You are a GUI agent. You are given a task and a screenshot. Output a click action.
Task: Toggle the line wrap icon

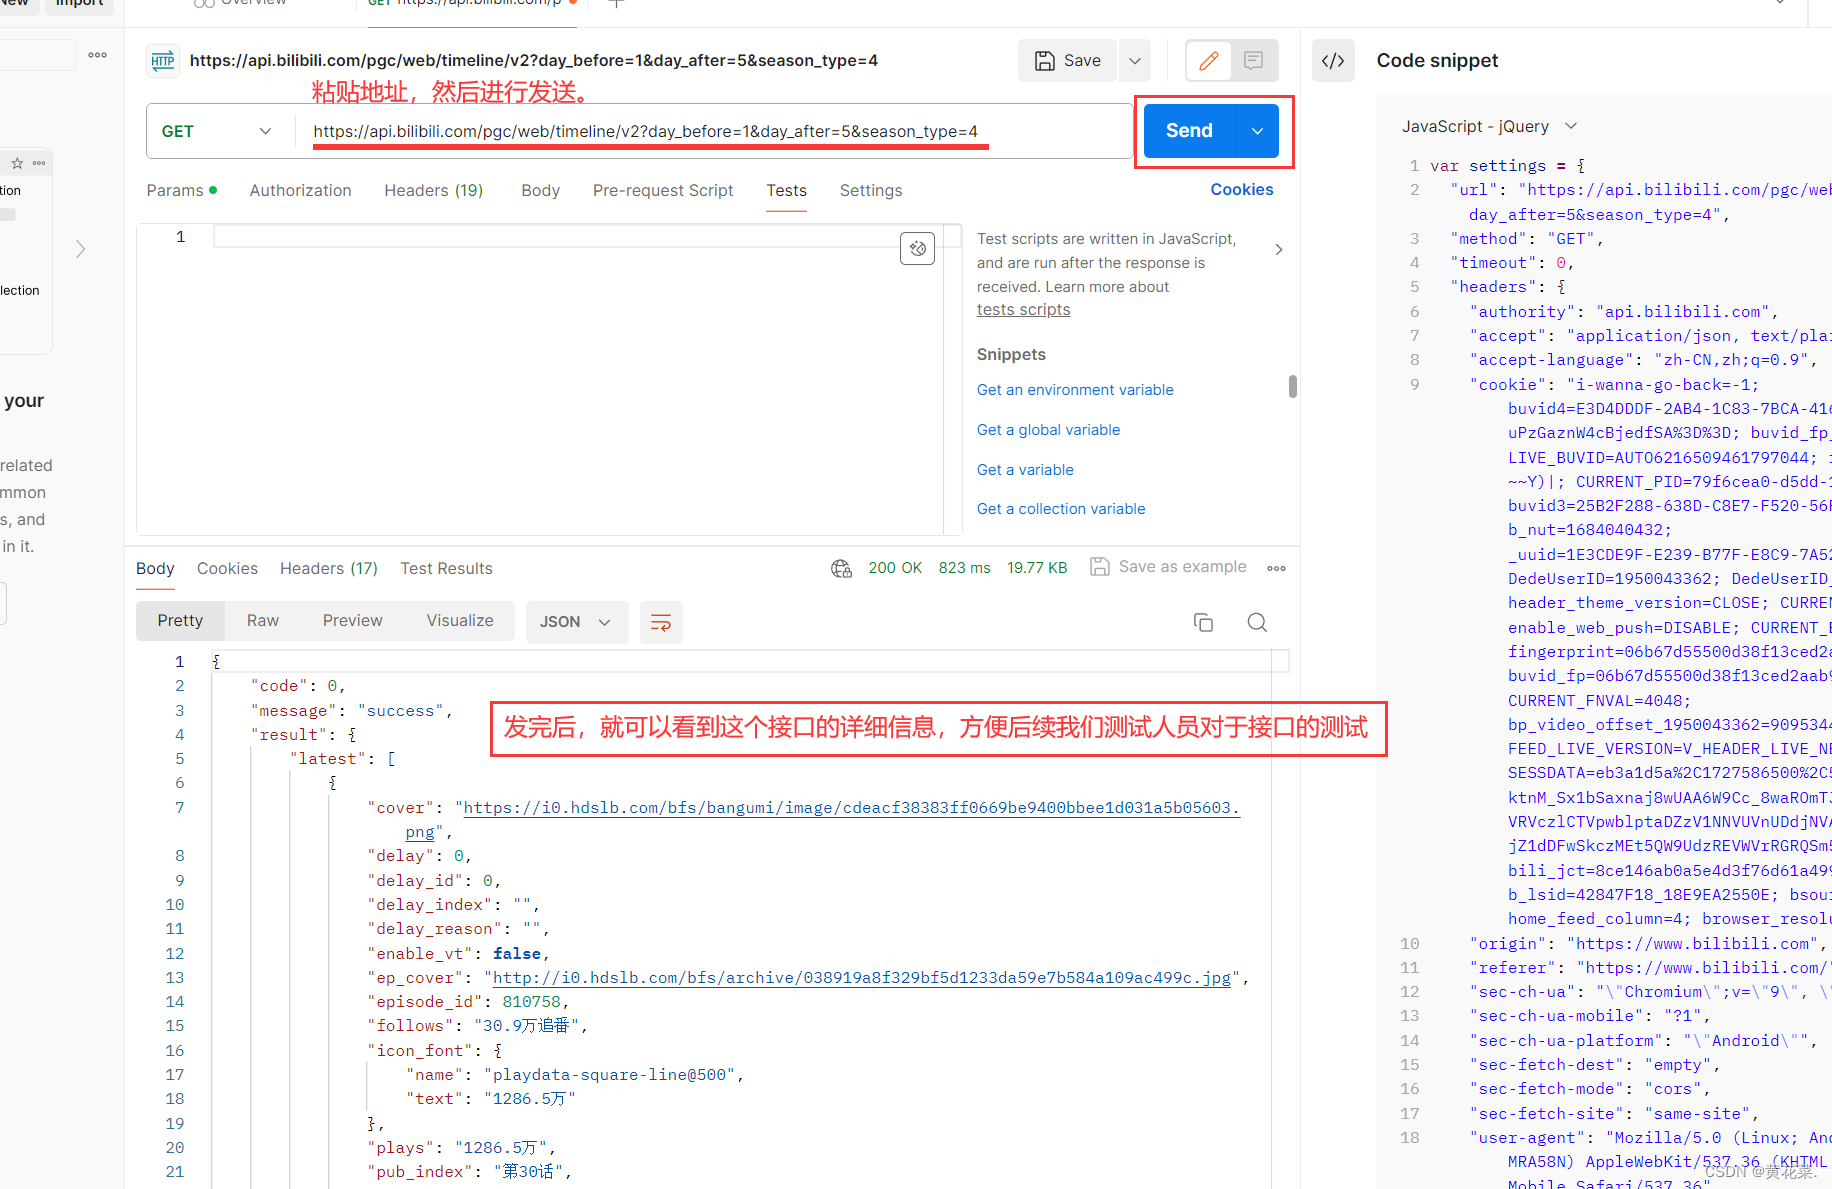661,622
